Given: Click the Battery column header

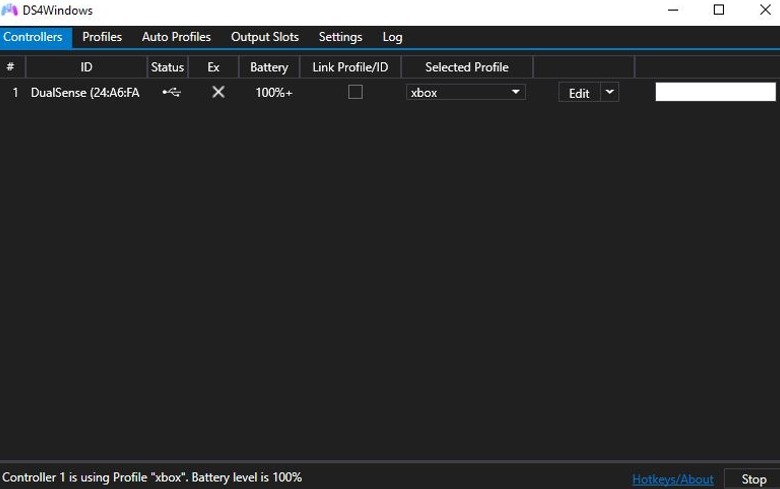Looking at the screenshot, I should (269, 67).
